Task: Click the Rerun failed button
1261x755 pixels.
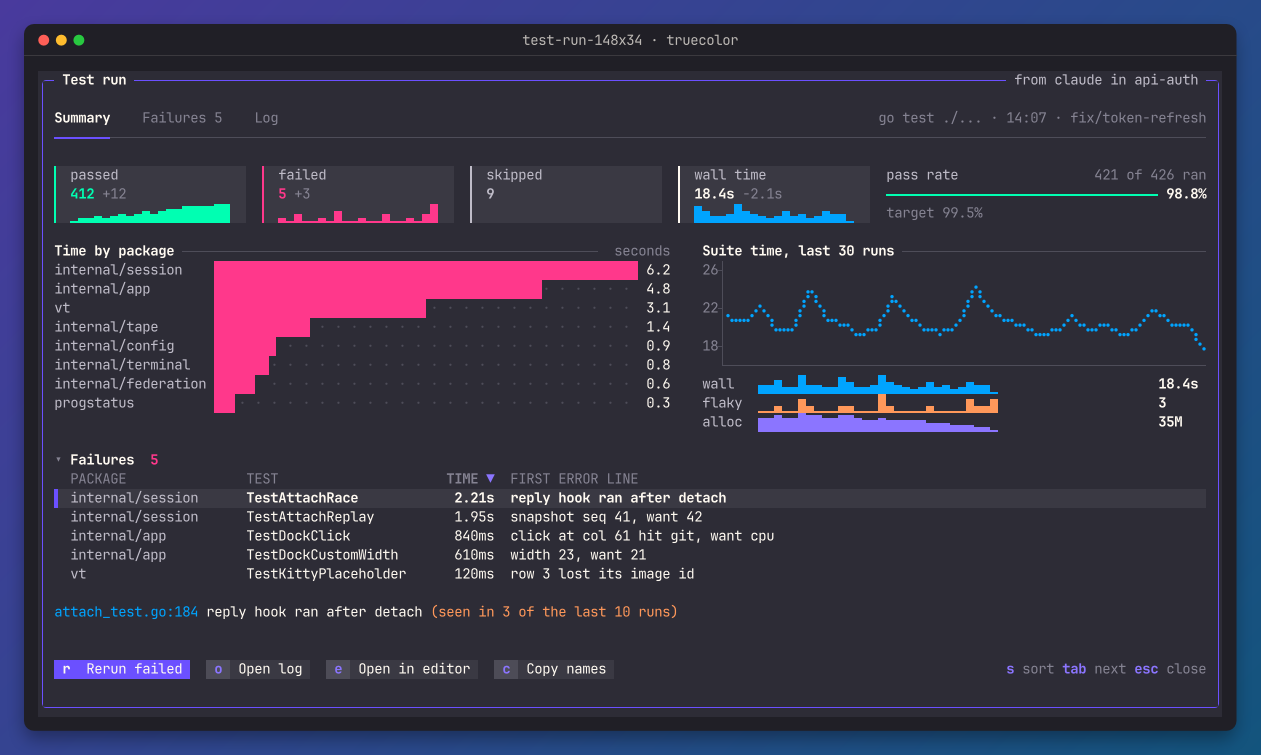Action: pyautogui.click(x=122, y=669)
